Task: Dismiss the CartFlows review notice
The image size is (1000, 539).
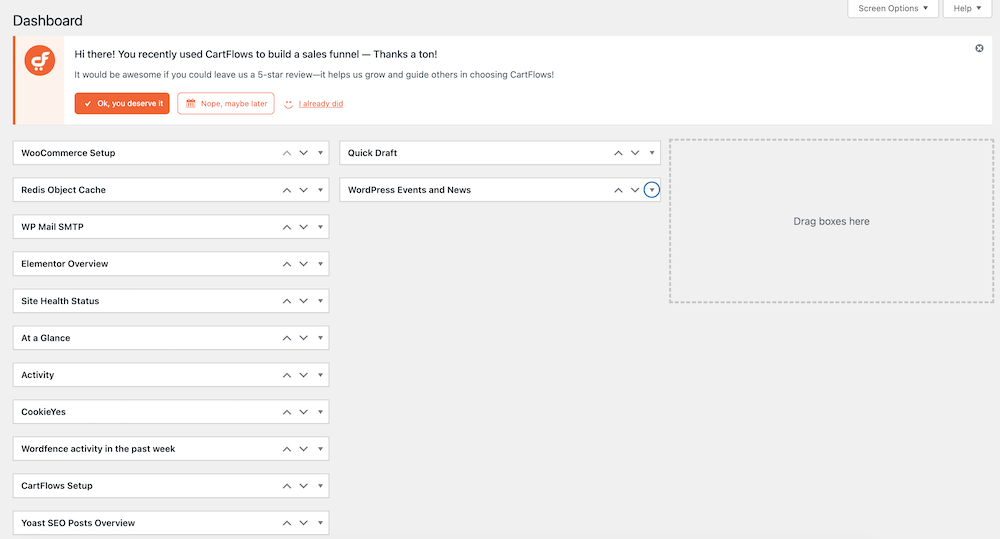Action: pos(979,48)
